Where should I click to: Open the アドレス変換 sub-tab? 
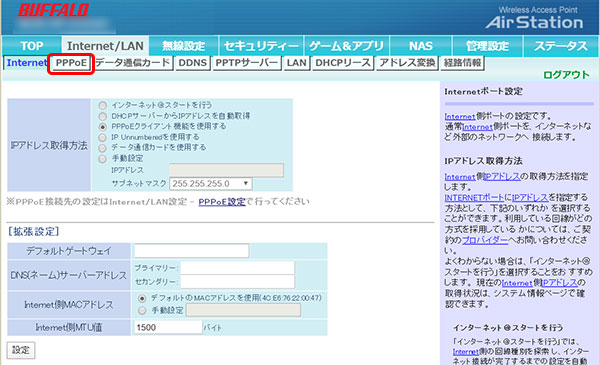(x=407, y=63)
